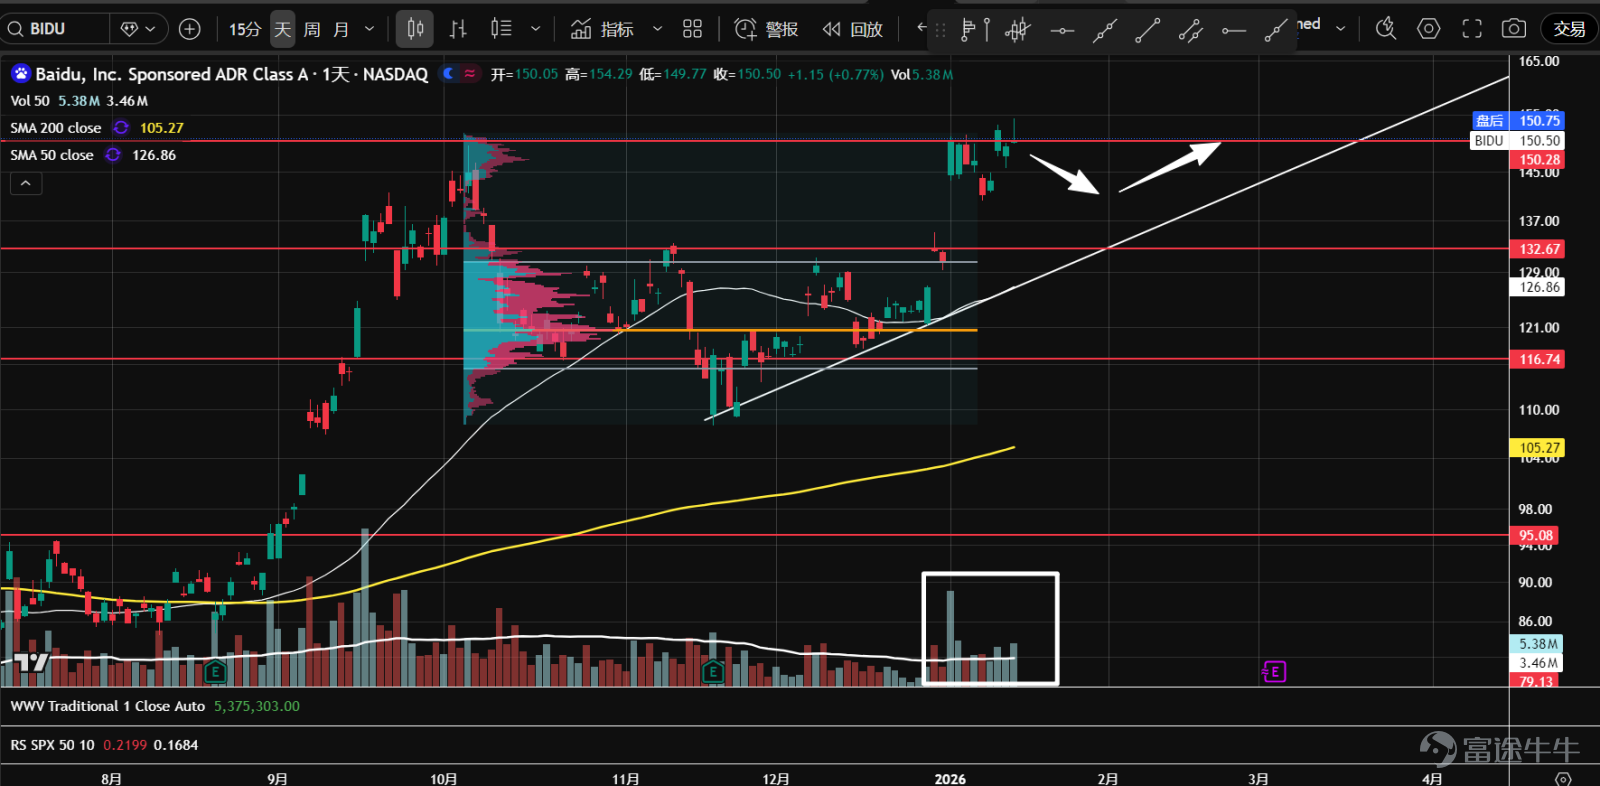Select the trend line drawing tool

pyautogui.click(x=1147, y=31)
